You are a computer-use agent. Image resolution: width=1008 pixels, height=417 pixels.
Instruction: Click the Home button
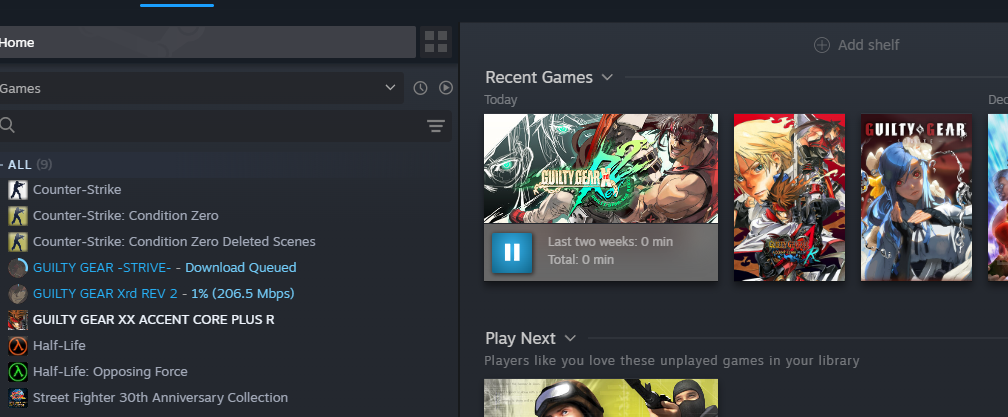[x=207, y=42]
